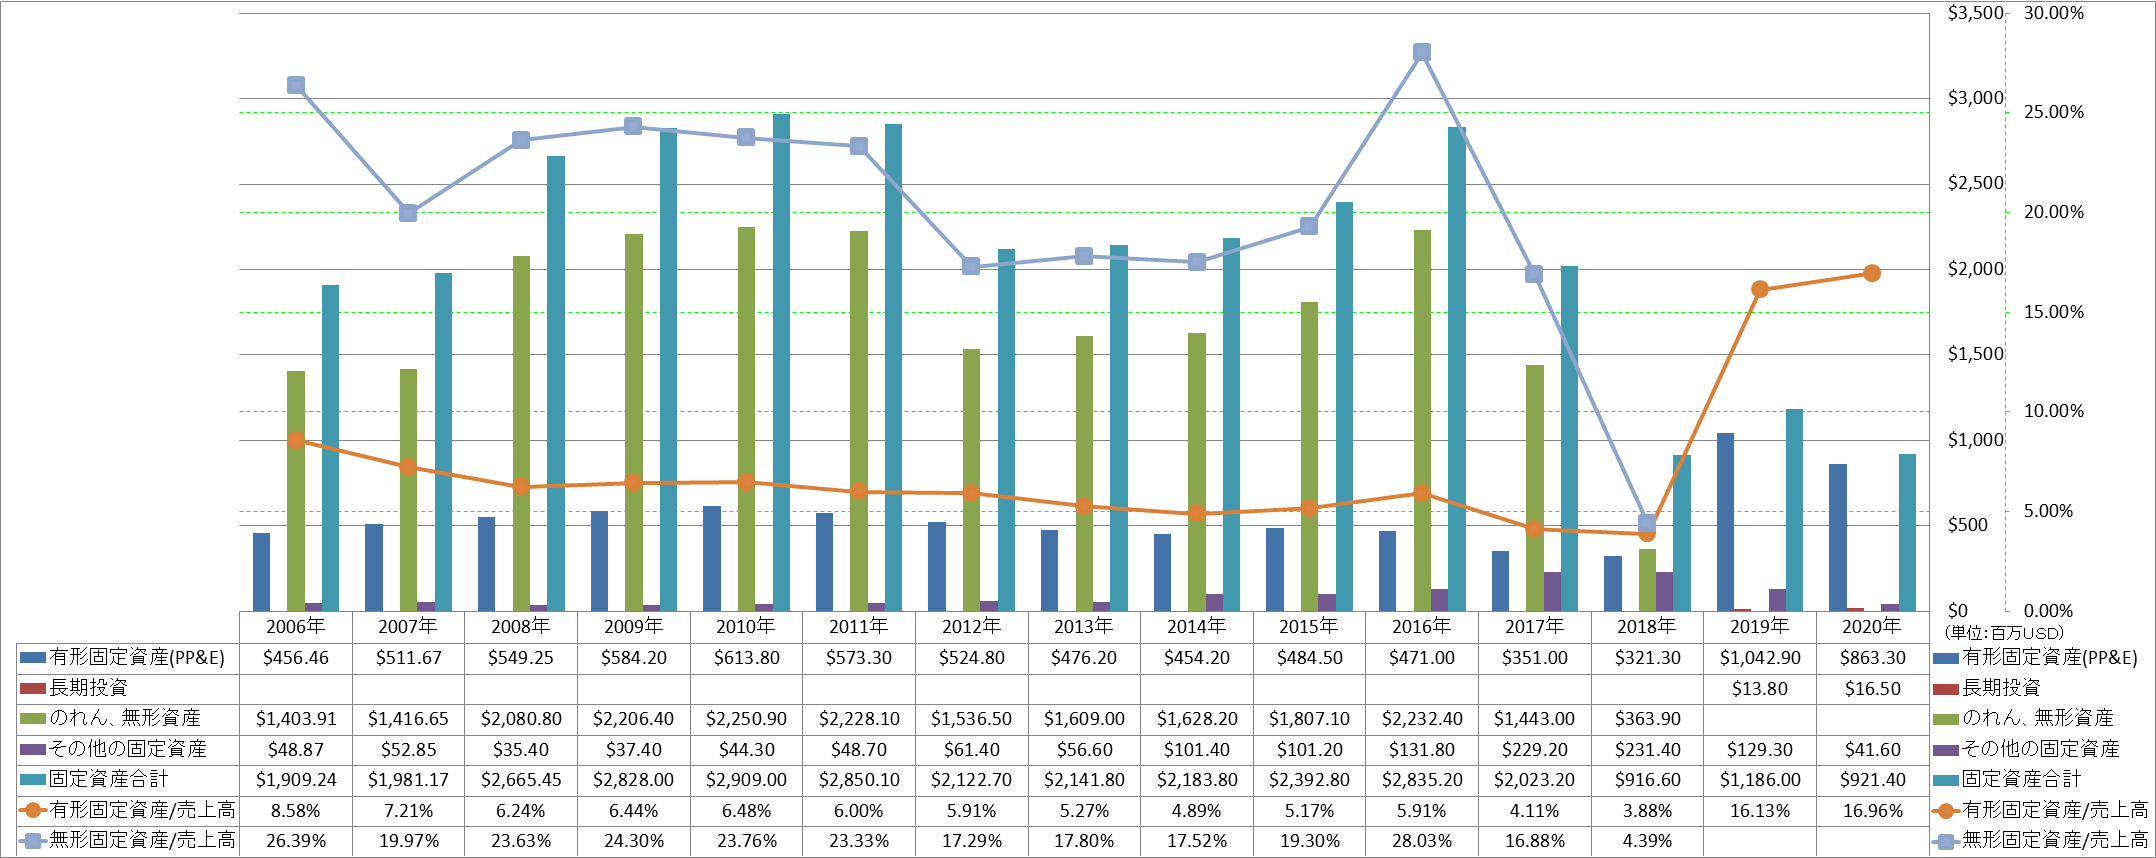The width and height of the screenshot is (2156, 858).
Task: Click the 8.58% ratio cell
Action: point(296,811)
